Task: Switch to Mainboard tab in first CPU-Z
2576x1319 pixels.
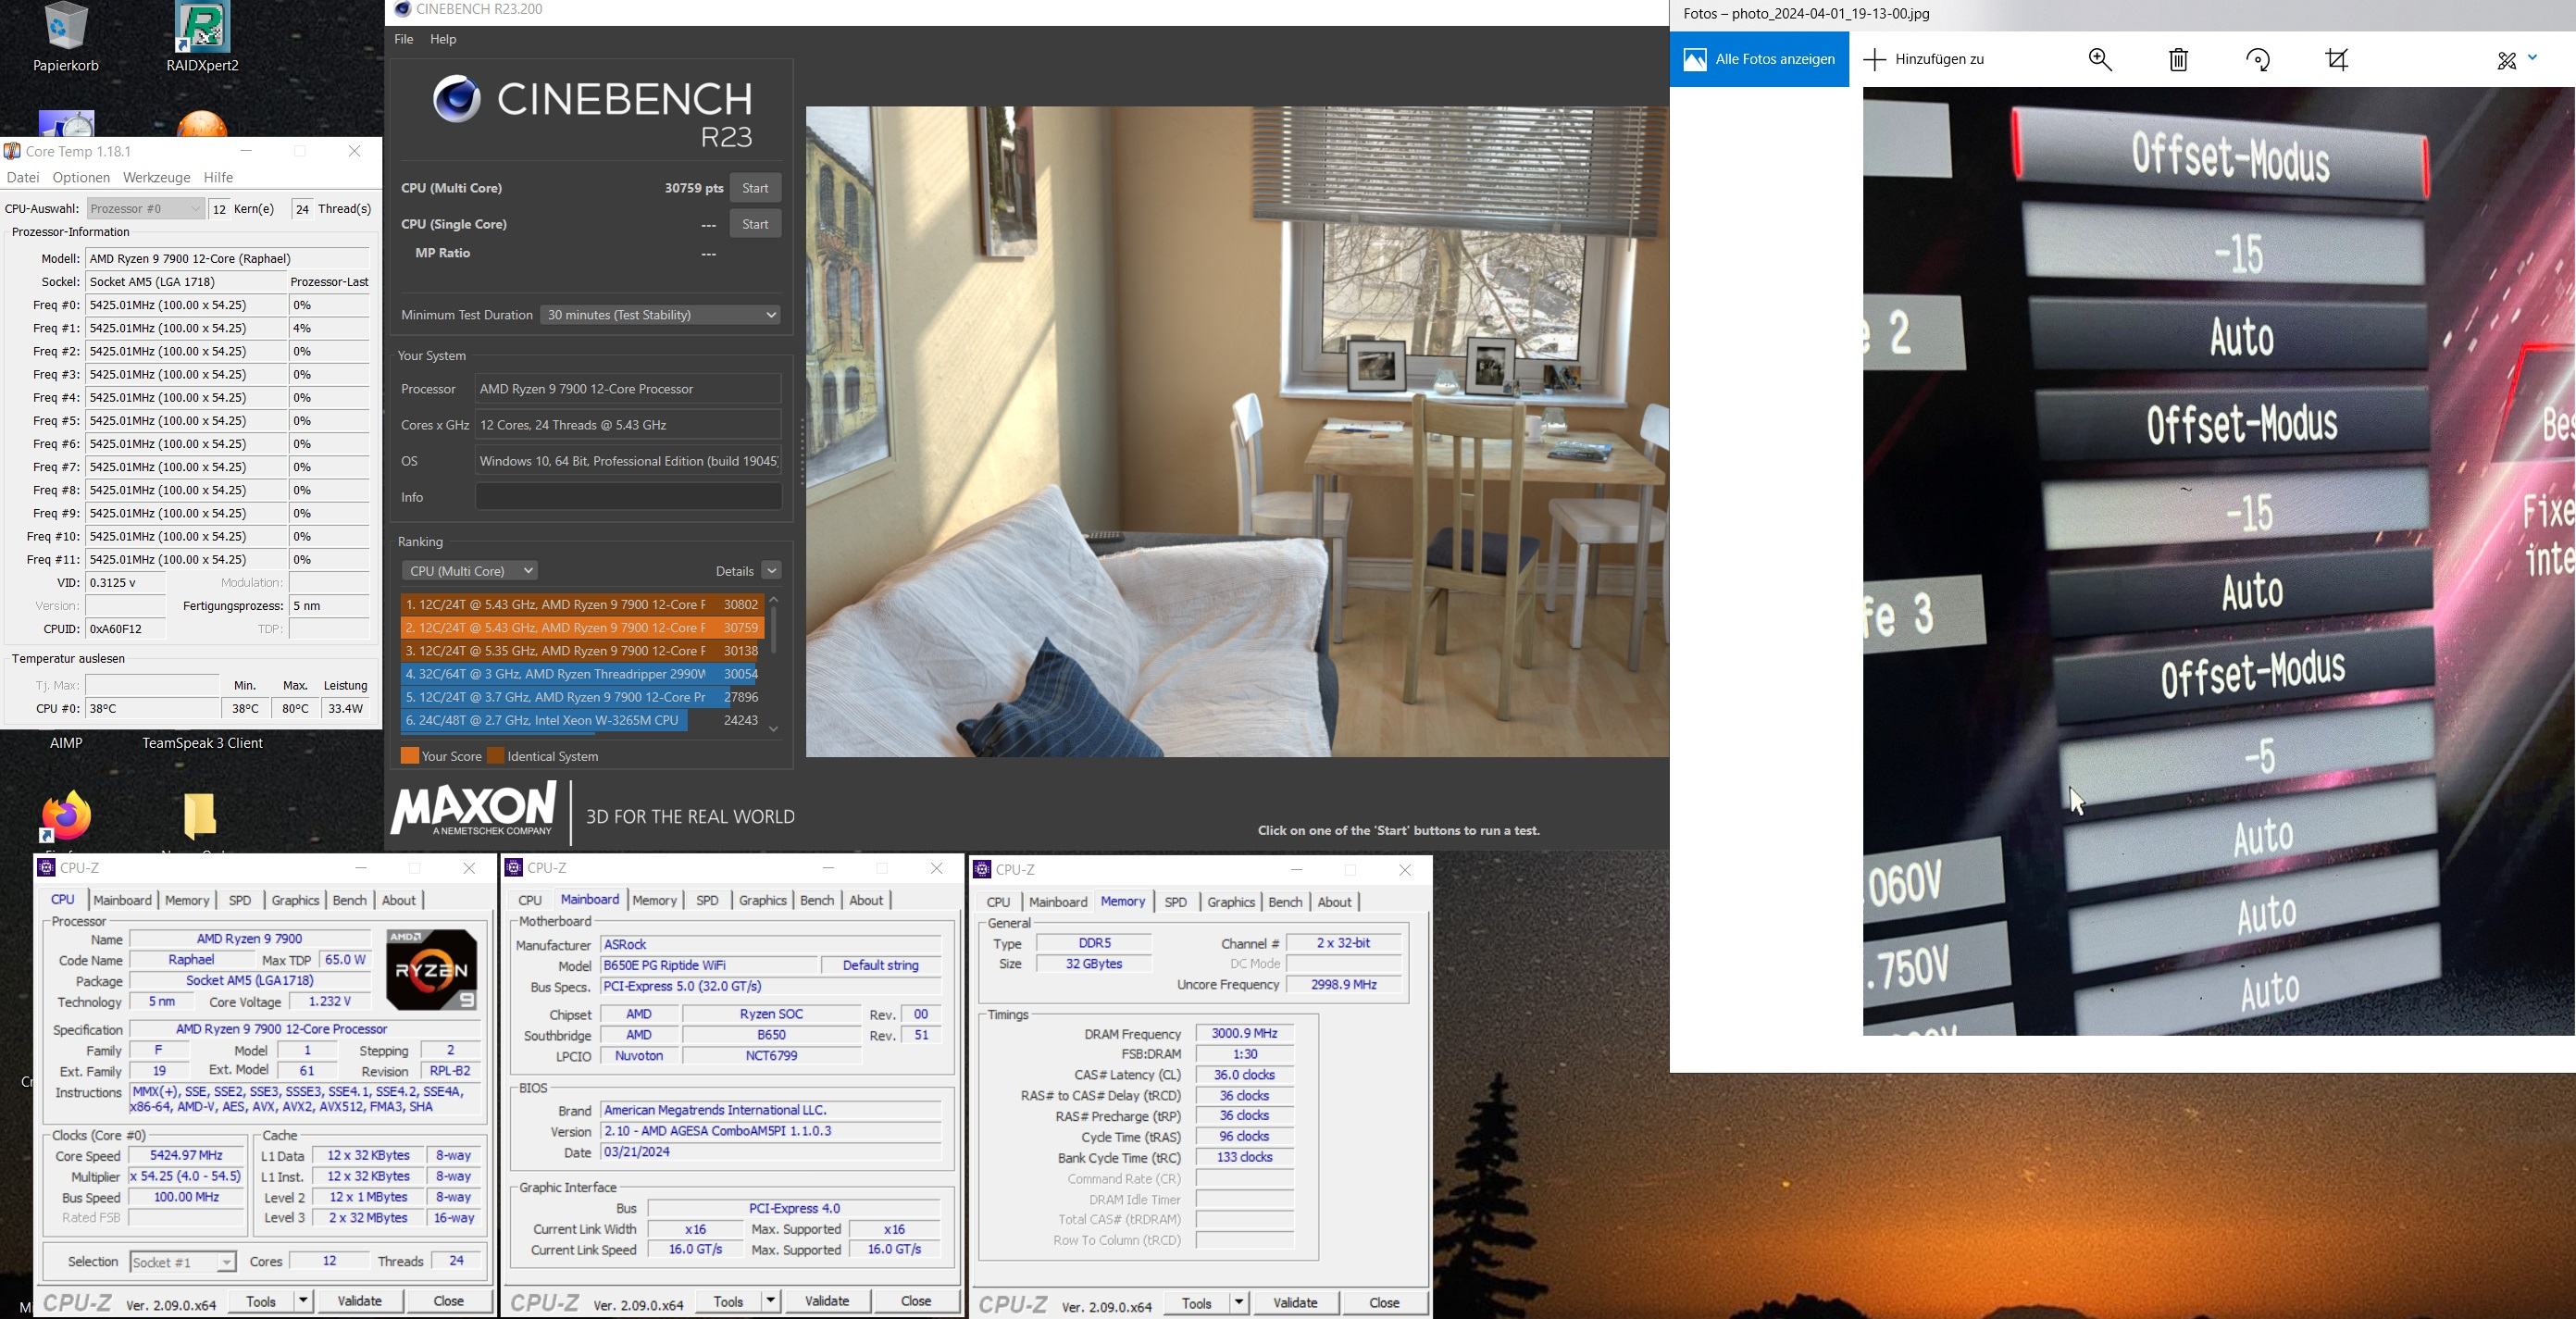Action: pyautogui.click(x=123, y=900)
